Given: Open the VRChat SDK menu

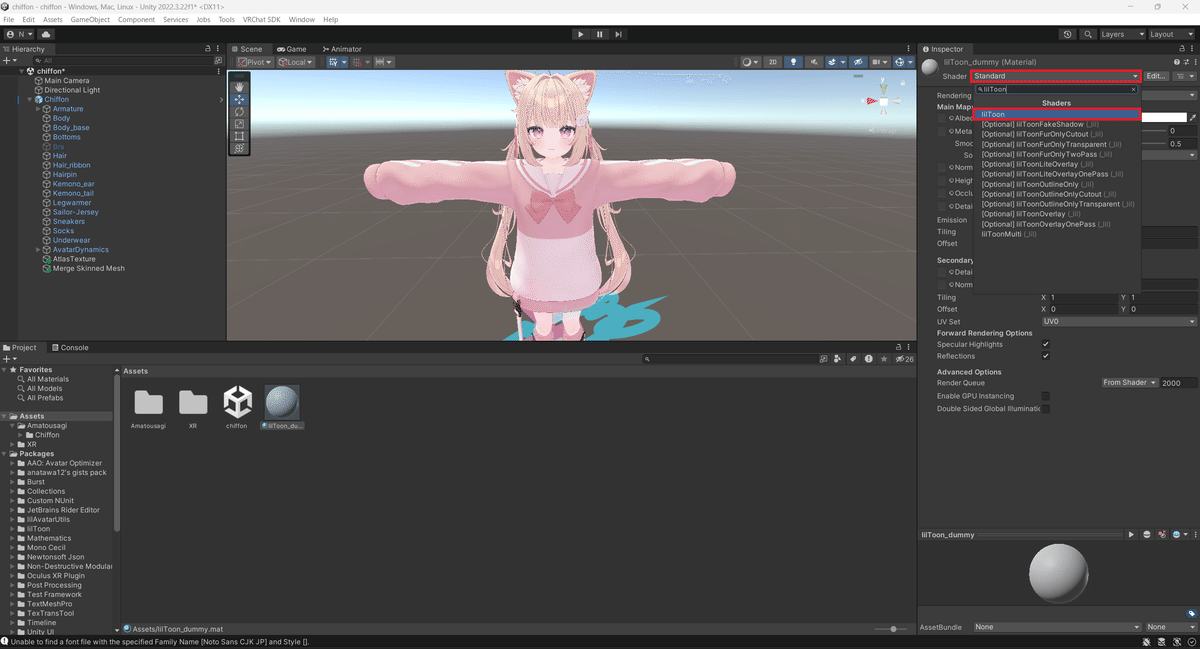Looking at the screenshot, I should pyautogui.click(x=263, y=20).
